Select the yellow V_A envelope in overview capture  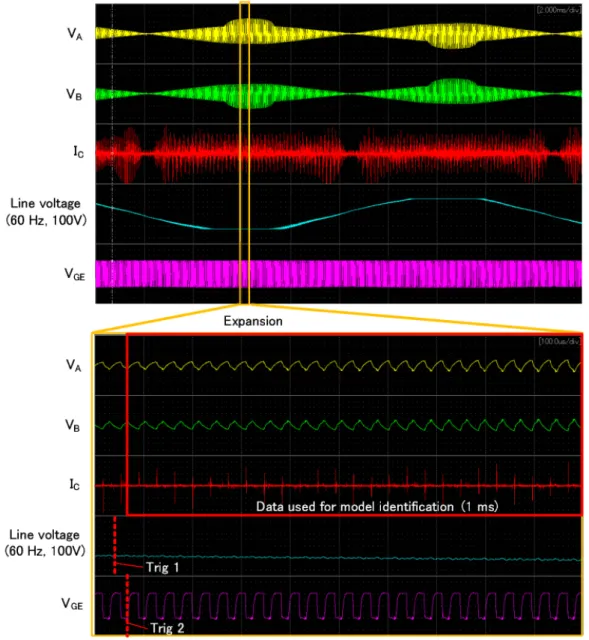coord(338,33)
